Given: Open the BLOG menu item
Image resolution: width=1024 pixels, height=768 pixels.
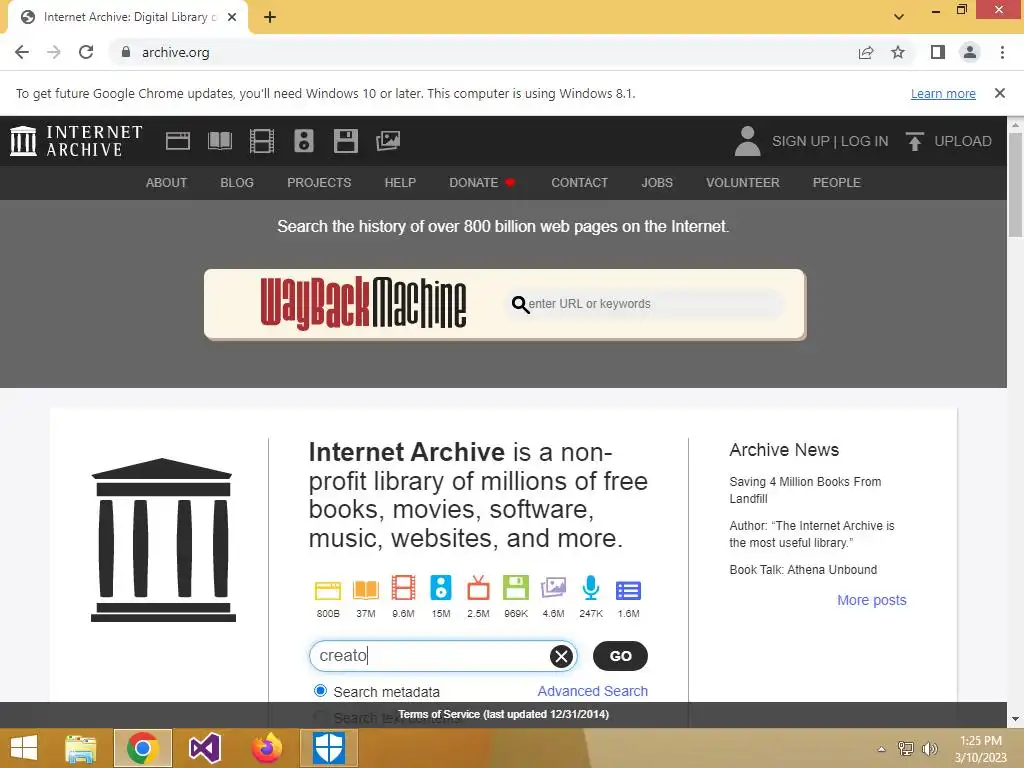Looking at the screenshot, I should click(x=237, y=183).
